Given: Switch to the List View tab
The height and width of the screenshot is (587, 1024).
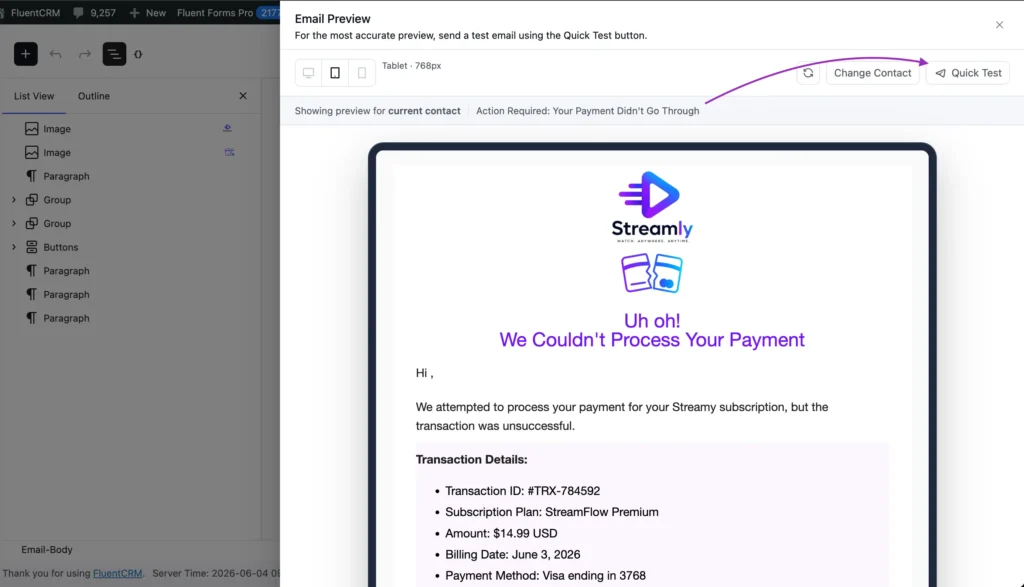Looking at the screenshot, I should pyautogui.click(x=34, y=96).
